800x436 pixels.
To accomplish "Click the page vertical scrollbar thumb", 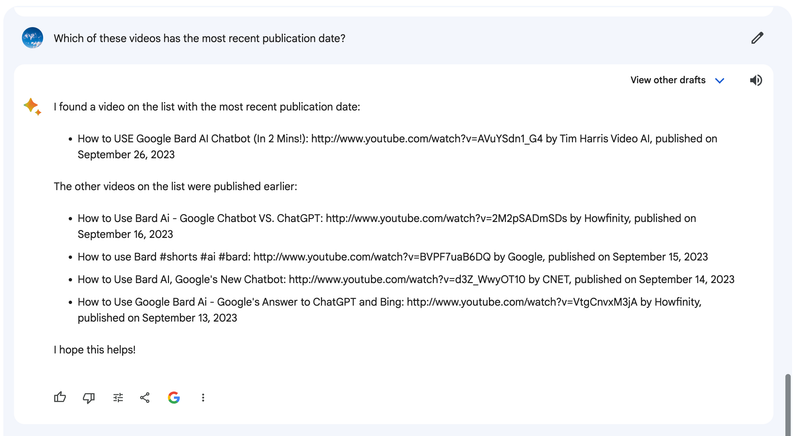I will click(x=789, y=405).
